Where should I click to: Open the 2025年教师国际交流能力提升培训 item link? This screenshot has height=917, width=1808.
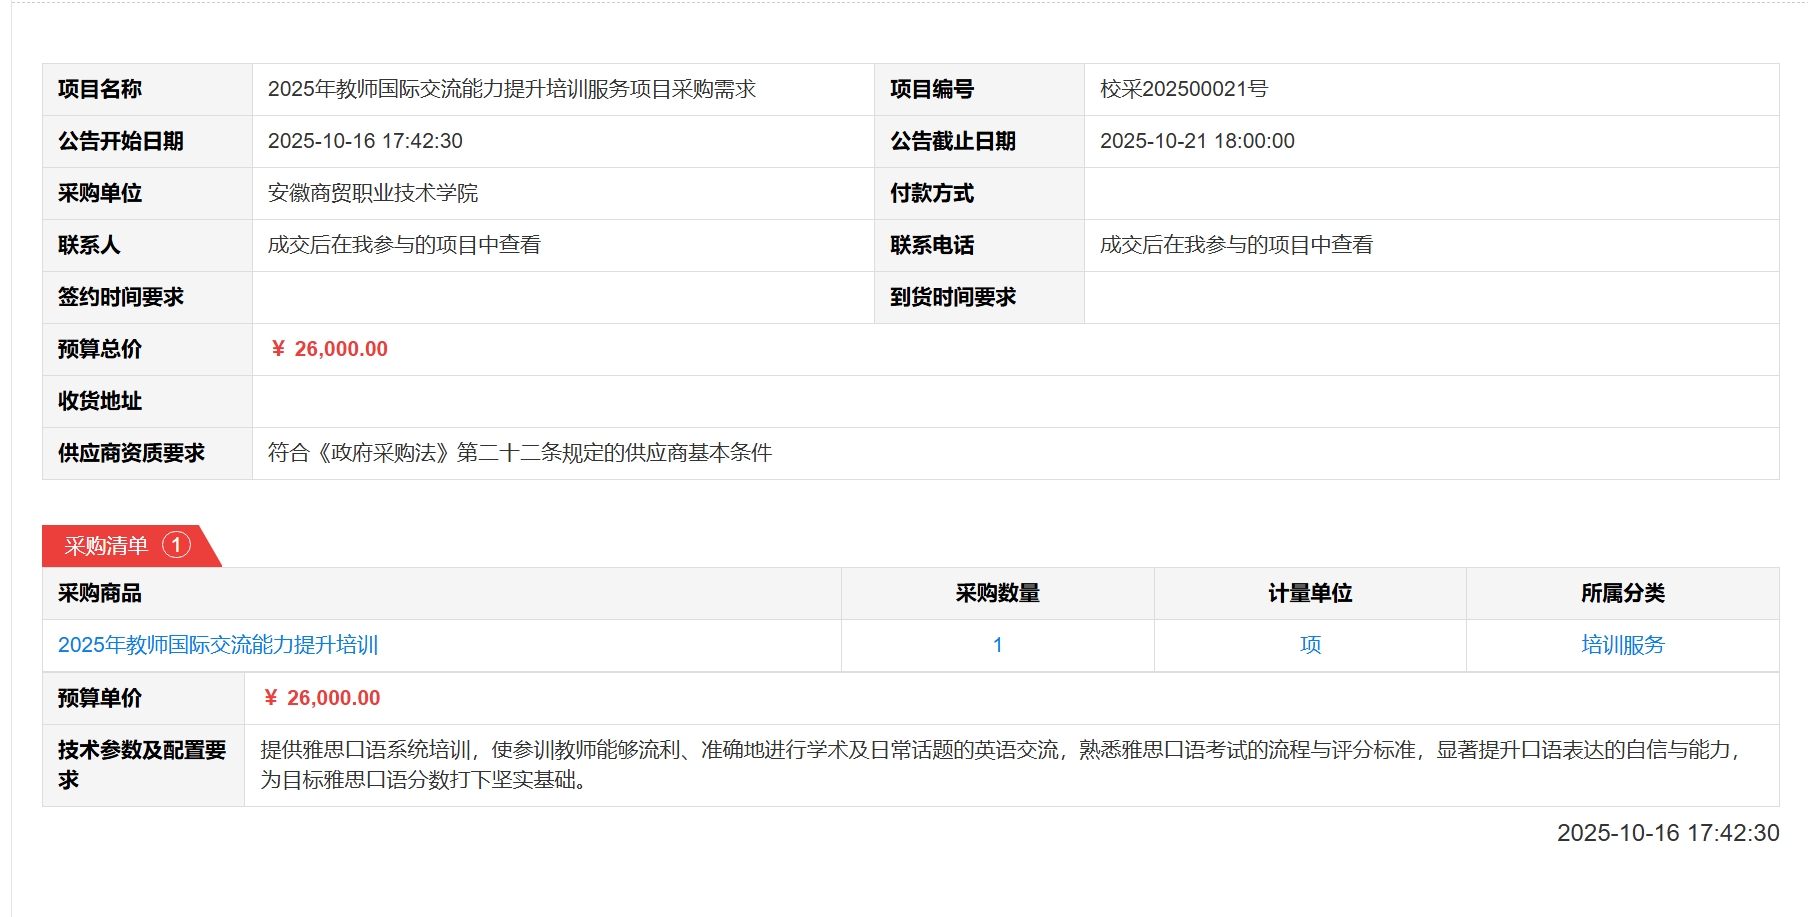218,645
